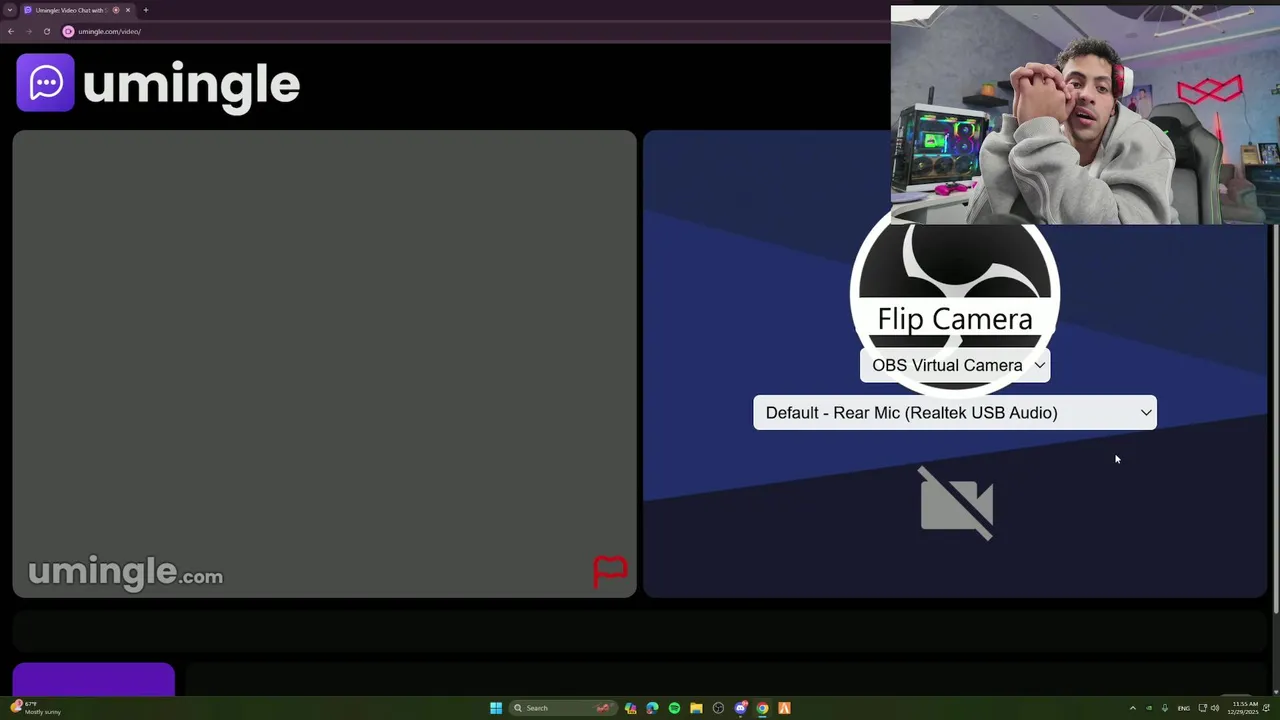Click the umingle chat bubble logo icon
The width and height of the screenshot is (1280, 720).
tap(45, 82)
